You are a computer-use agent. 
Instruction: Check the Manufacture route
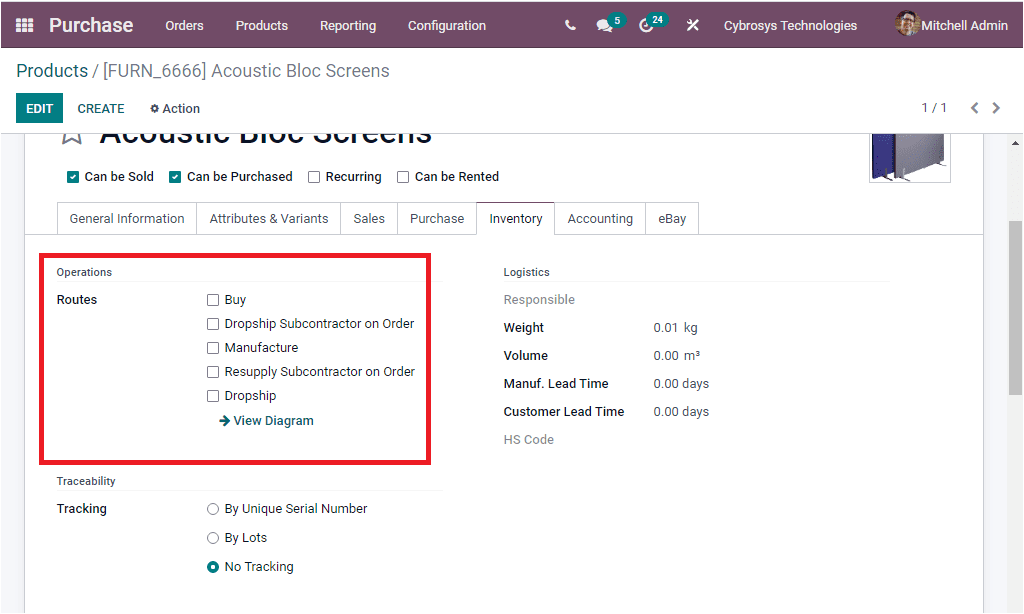tap(213, 347)
